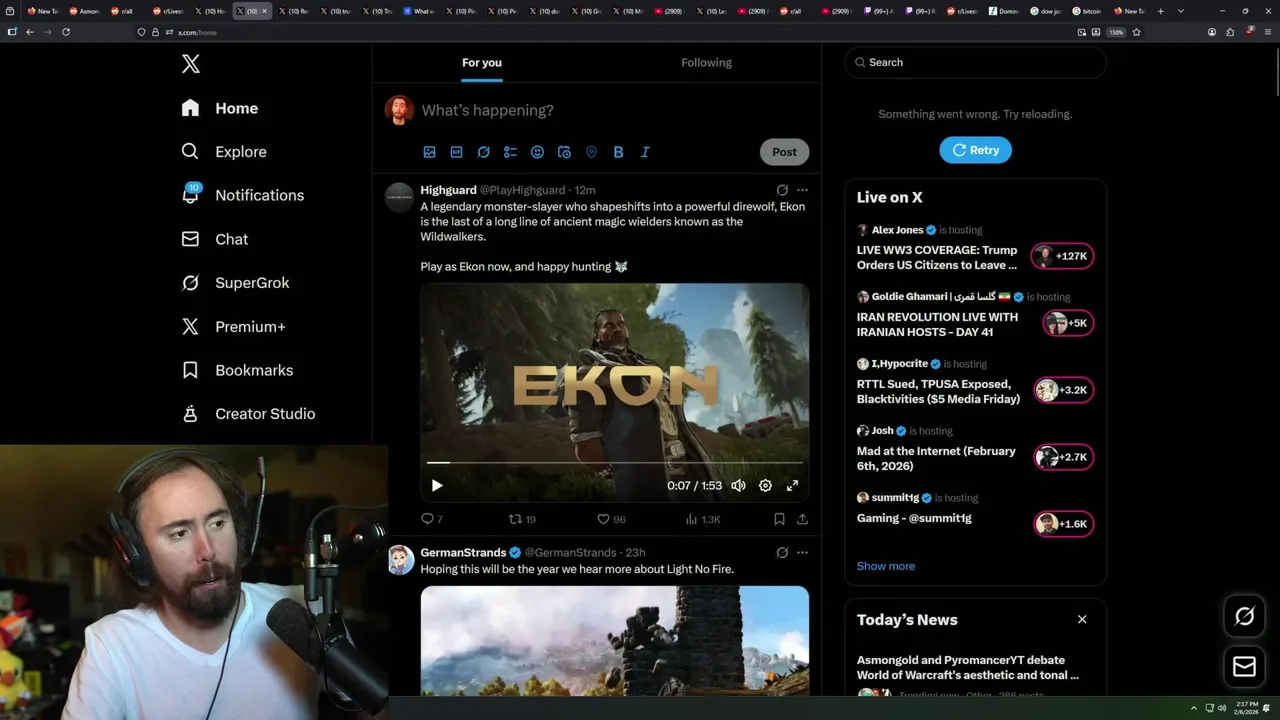Screen dimensions: 1280x720
Task: View Highguard post analytics
Action: [x=703, y=519]
